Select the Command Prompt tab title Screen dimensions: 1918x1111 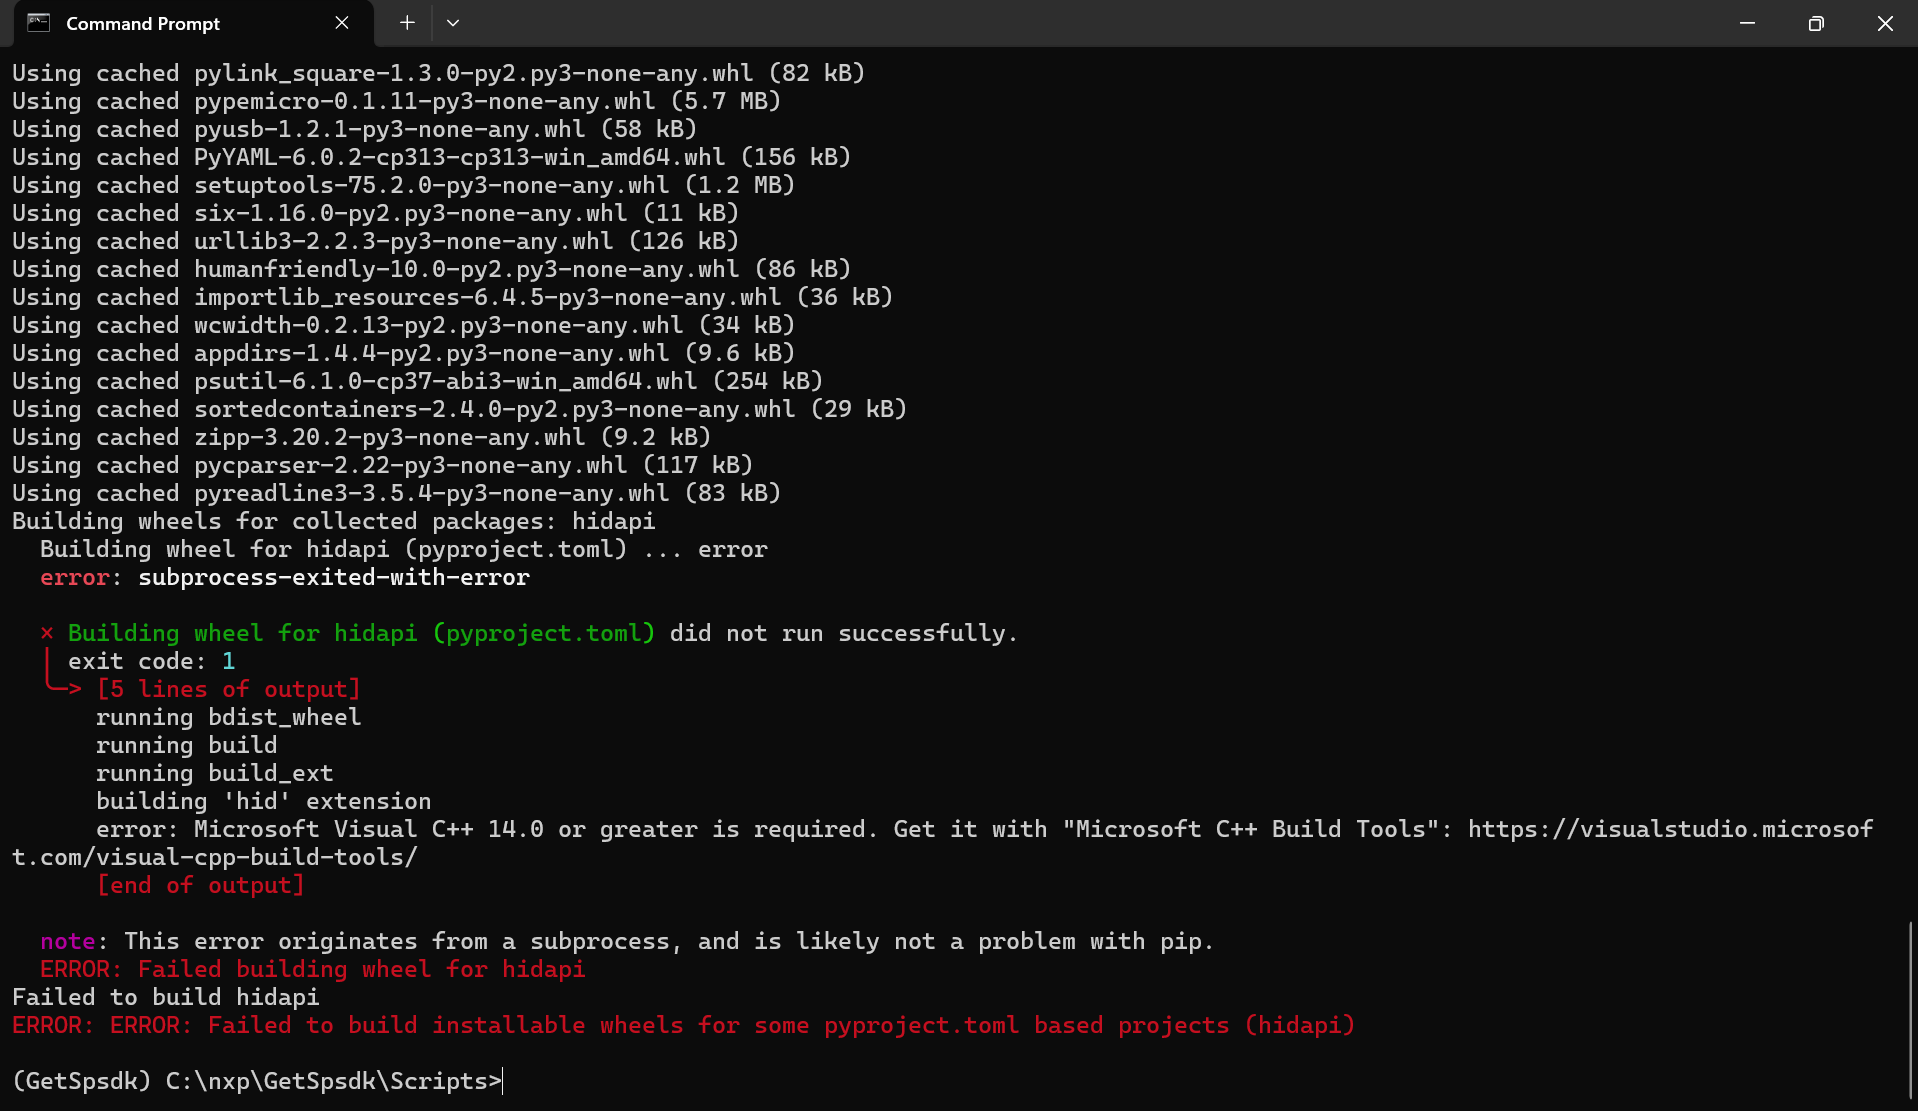142,23
